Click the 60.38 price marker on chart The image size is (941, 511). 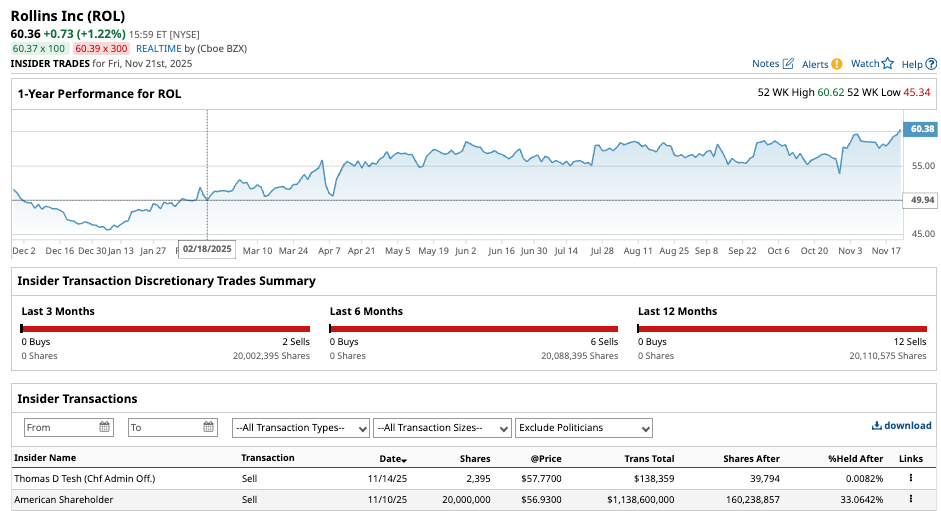(920, 129)
